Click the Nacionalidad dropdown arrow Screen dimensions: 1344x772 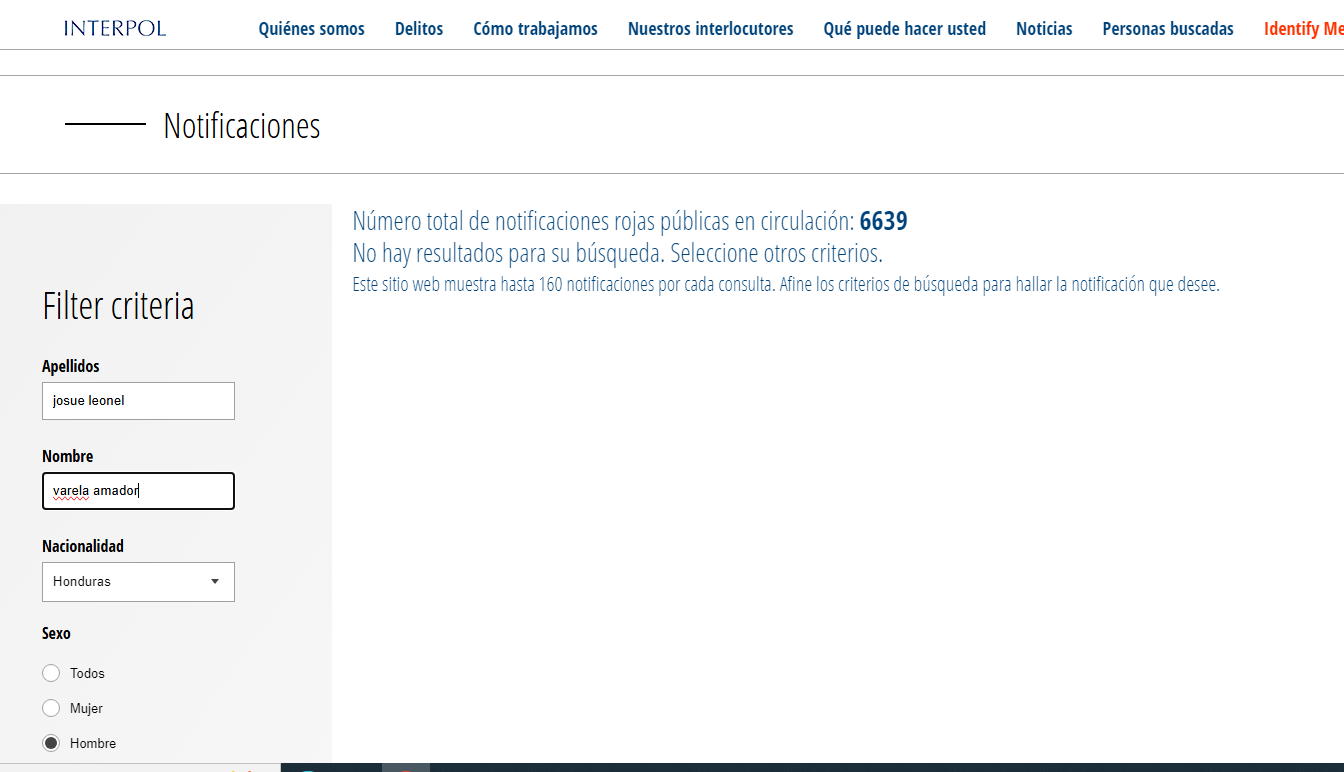(215, 582)
